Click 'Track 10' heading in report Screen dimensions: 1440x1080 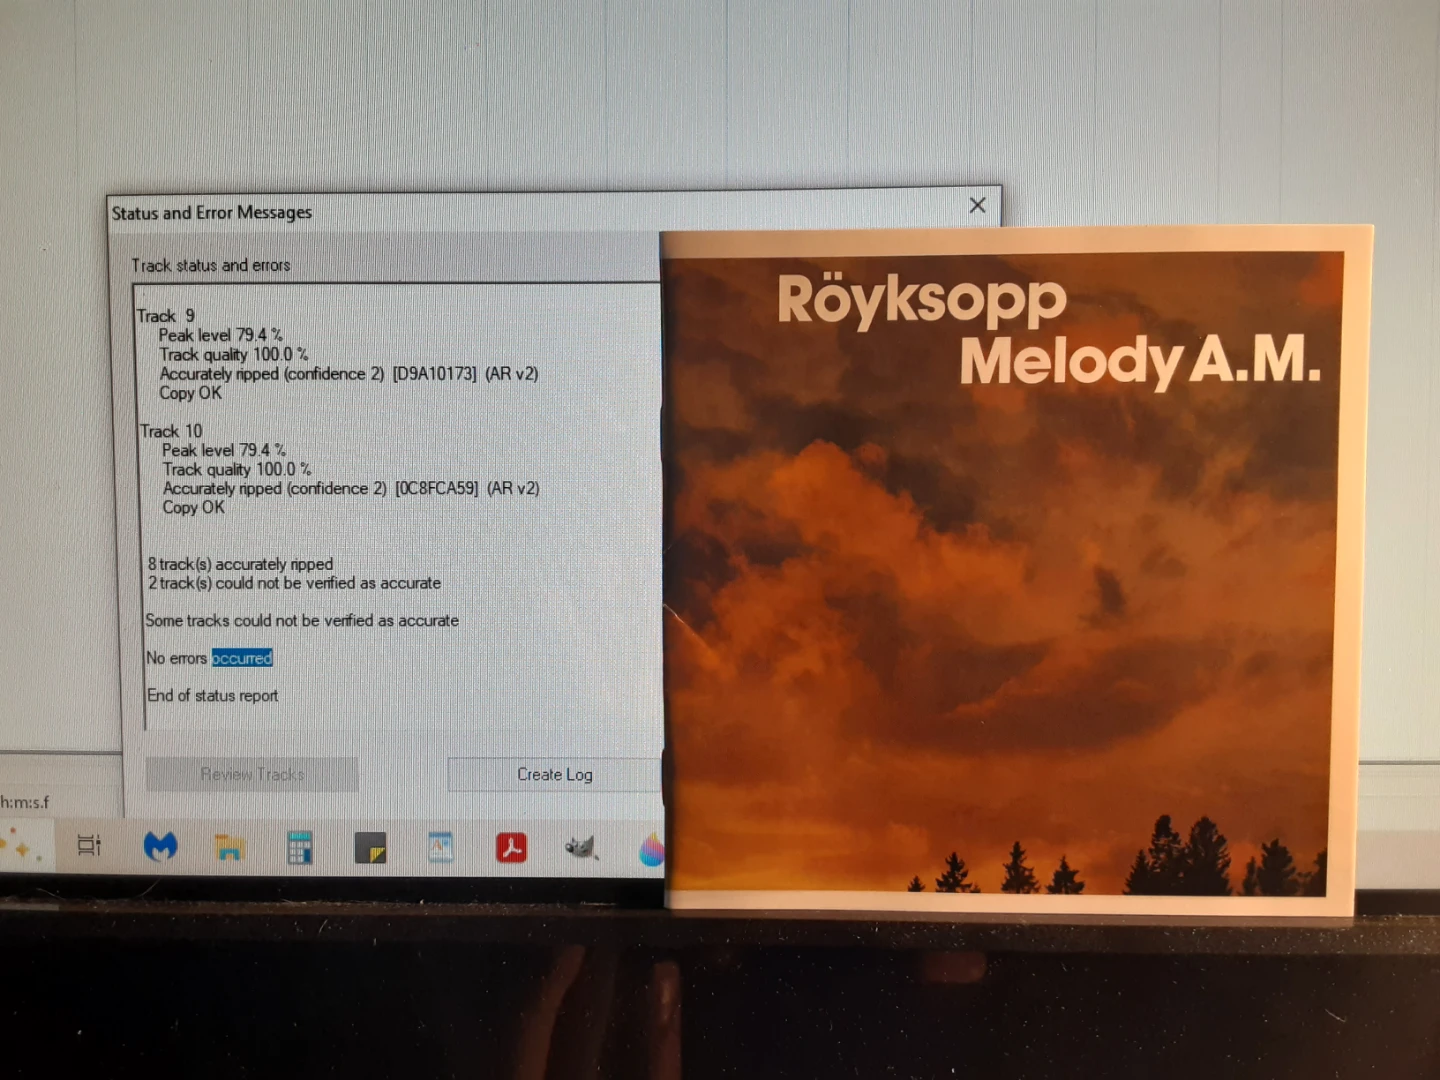click(171, 431)
